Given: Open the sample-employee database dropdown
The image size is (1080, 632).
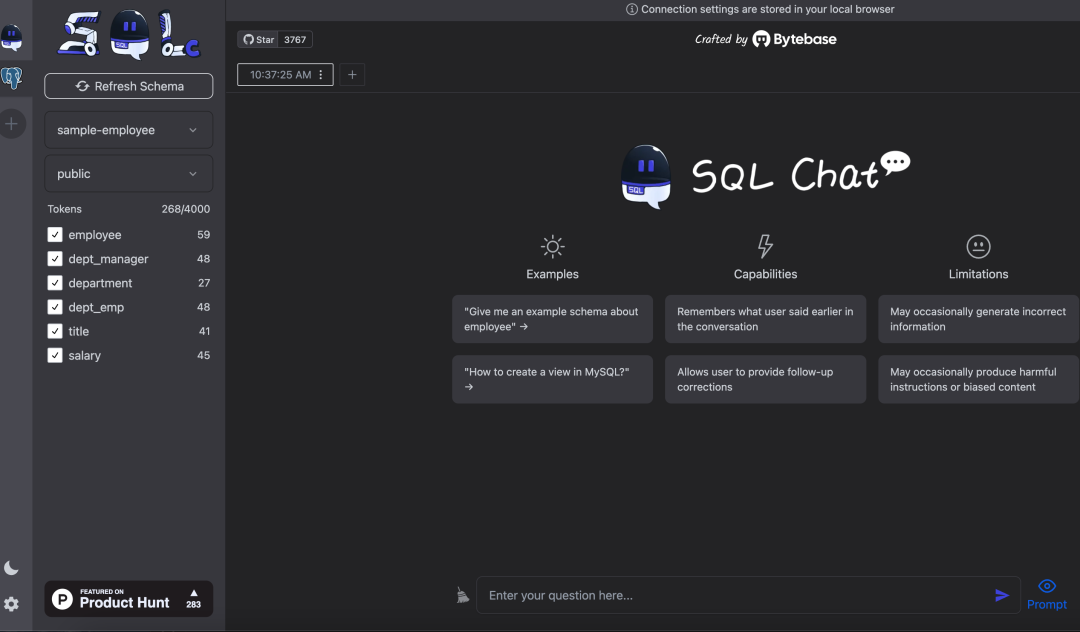Looking at the screenshot, I should click(x=129, y=130).
